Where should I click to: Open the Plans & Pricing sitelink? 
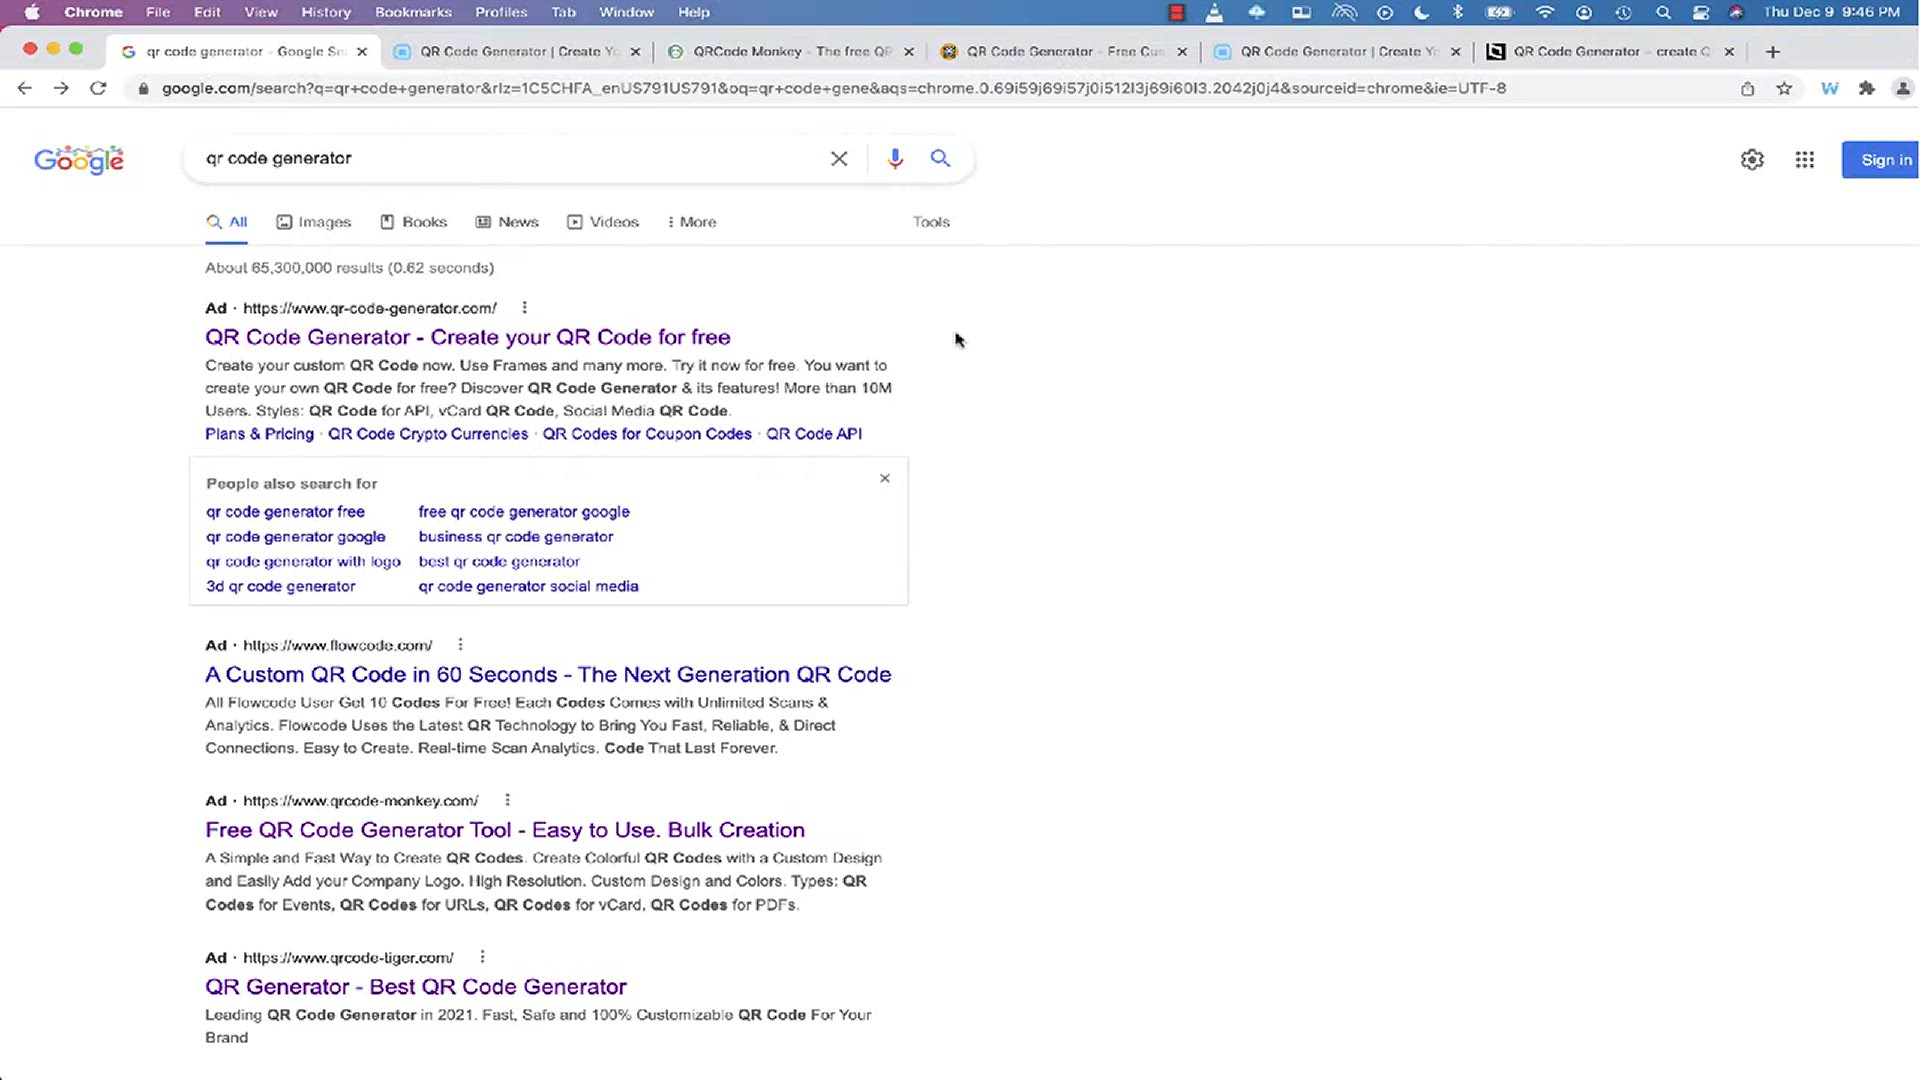click(x=259, y=434)
